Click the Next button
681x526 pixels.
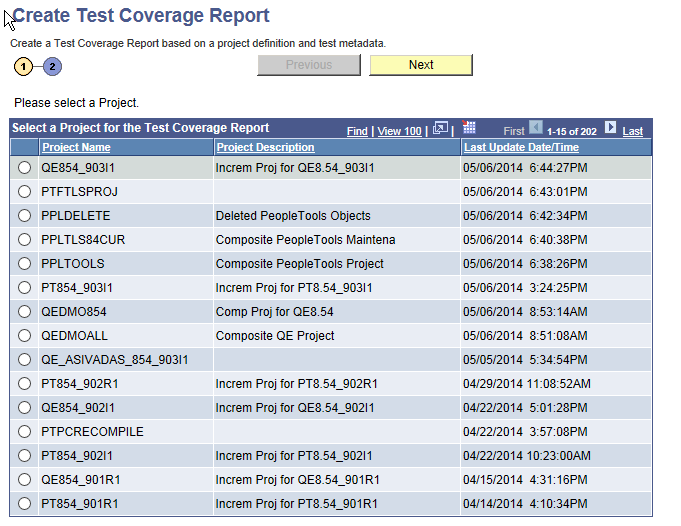pyautogui.click(x=421, y=65)
